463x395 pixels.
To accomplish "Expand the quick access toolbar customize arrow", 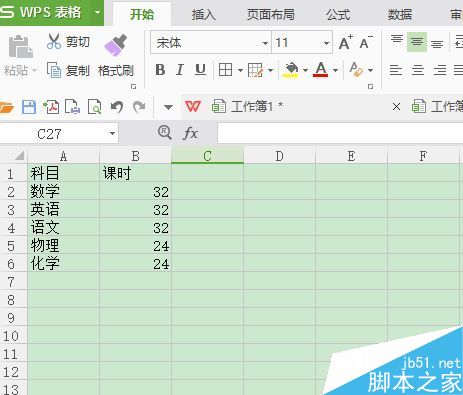I will click(x=168, y=107).
